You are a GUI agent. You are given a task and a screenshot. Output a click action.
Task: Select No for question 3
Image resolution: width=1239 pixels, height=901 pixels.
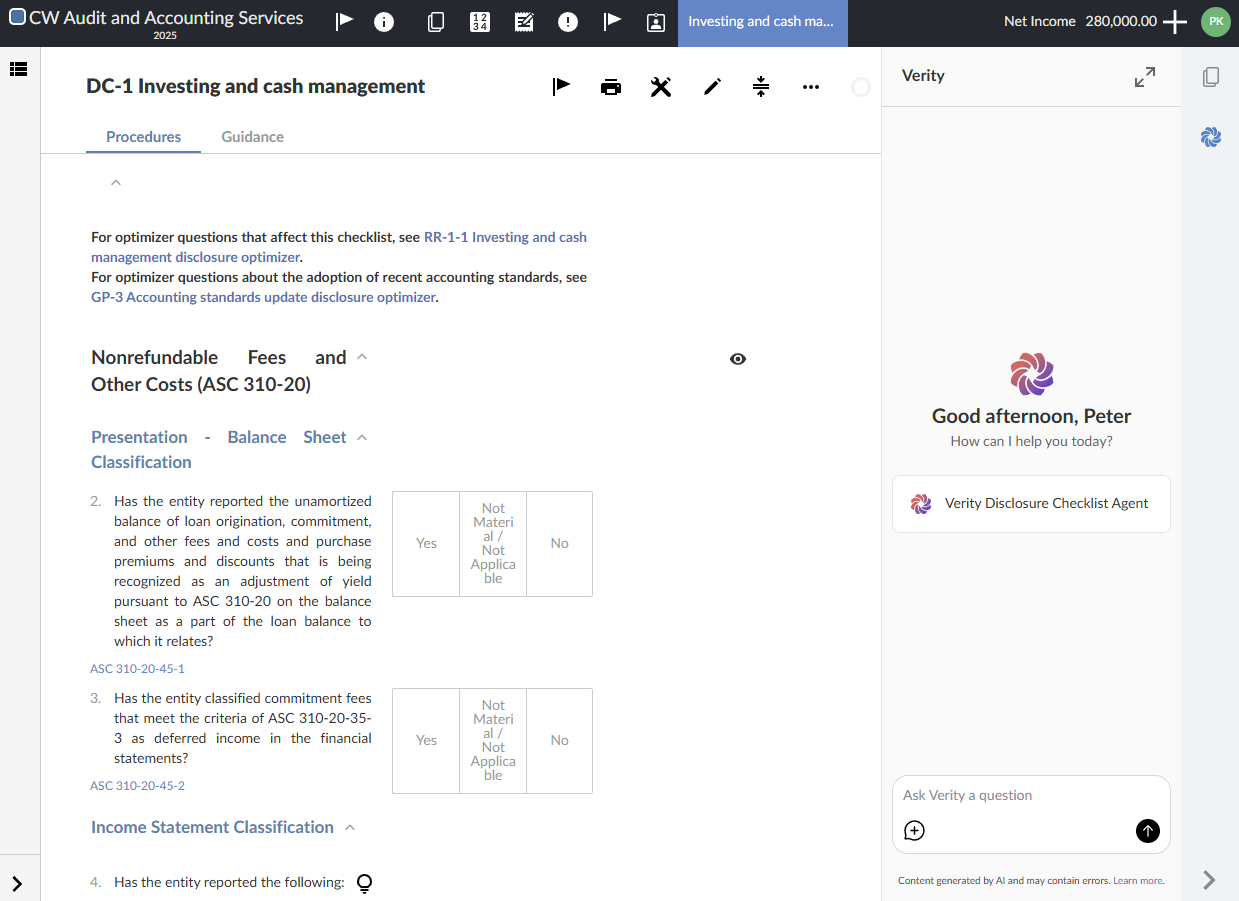pyautogui.click(x=560, y=741)
